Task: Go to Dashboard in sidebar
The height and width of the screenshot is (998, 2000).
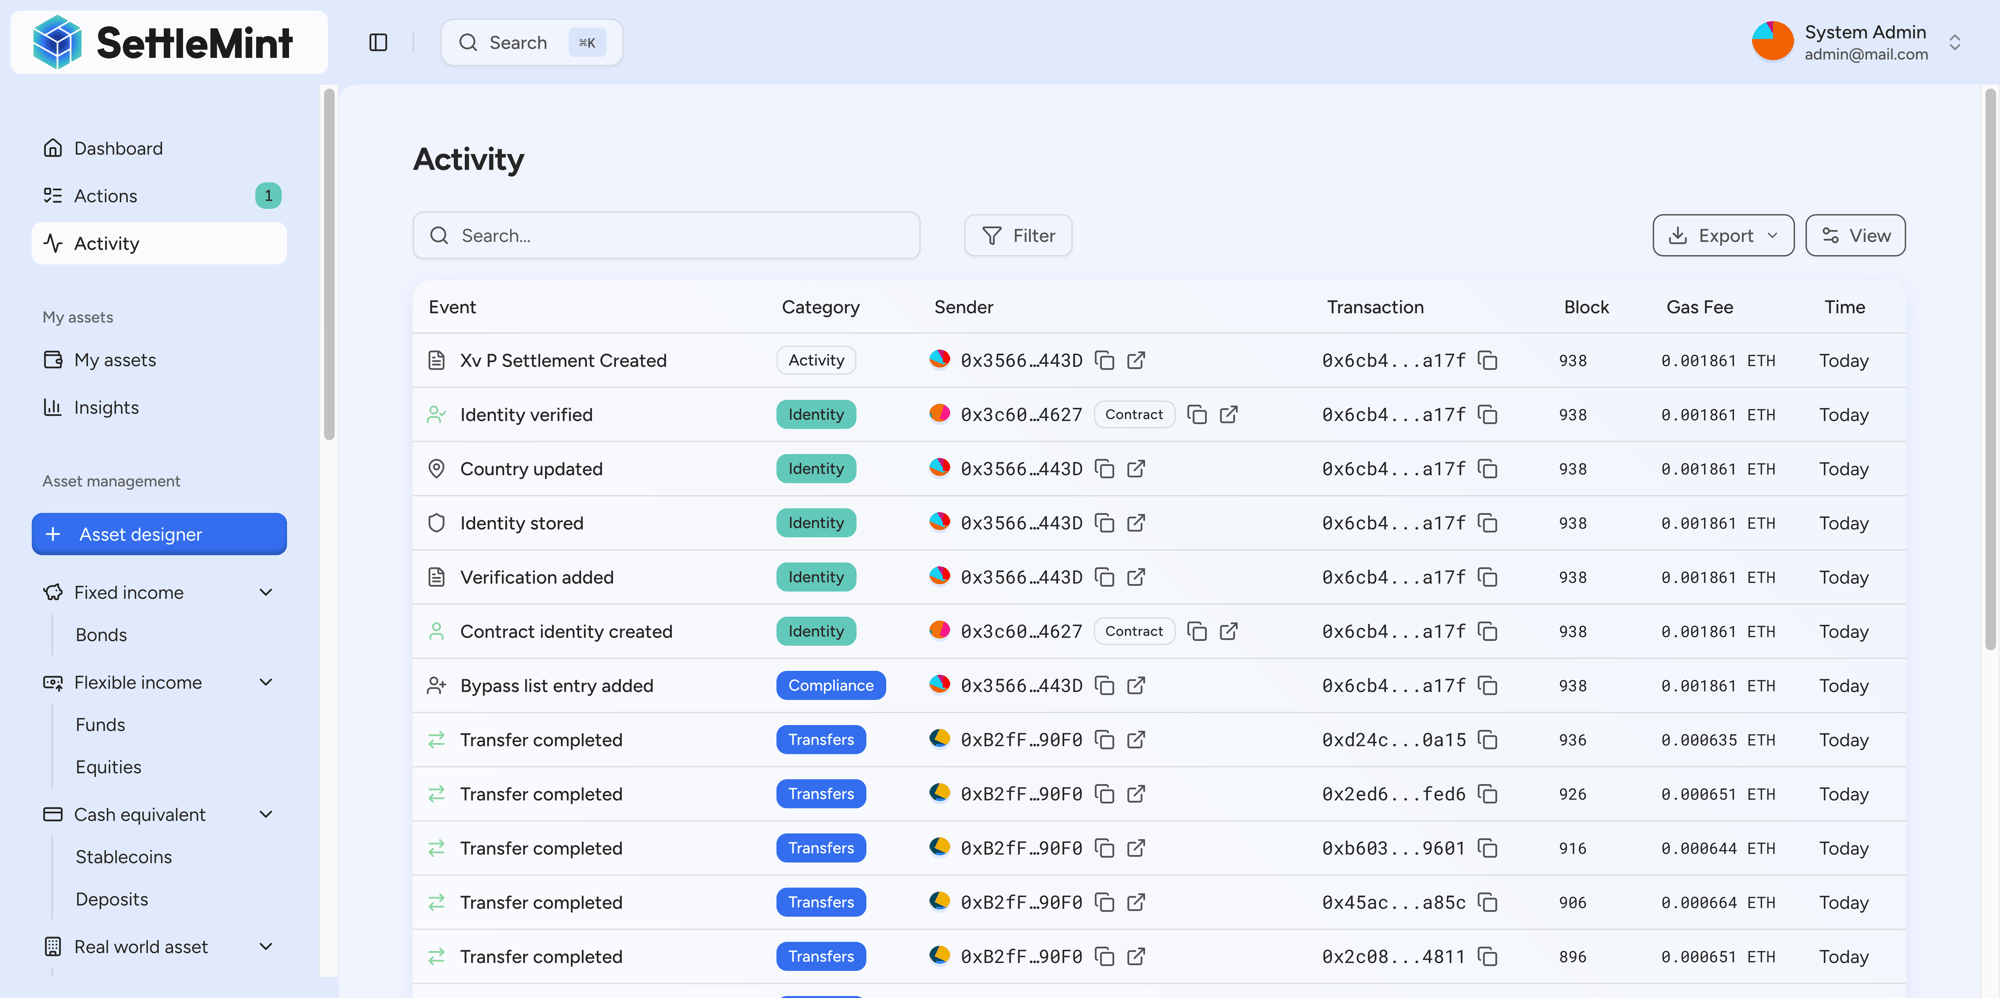Action: [x=118, y=148]
